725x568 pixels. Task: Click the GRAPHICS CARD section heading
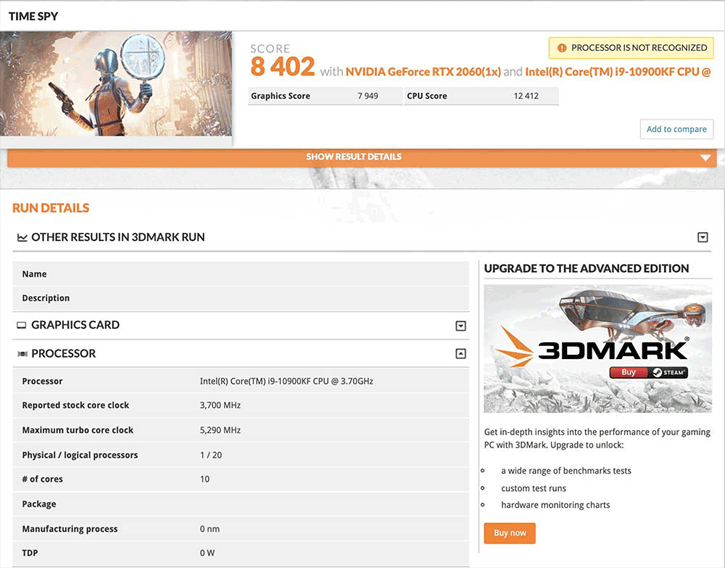[x=75, y=325]
